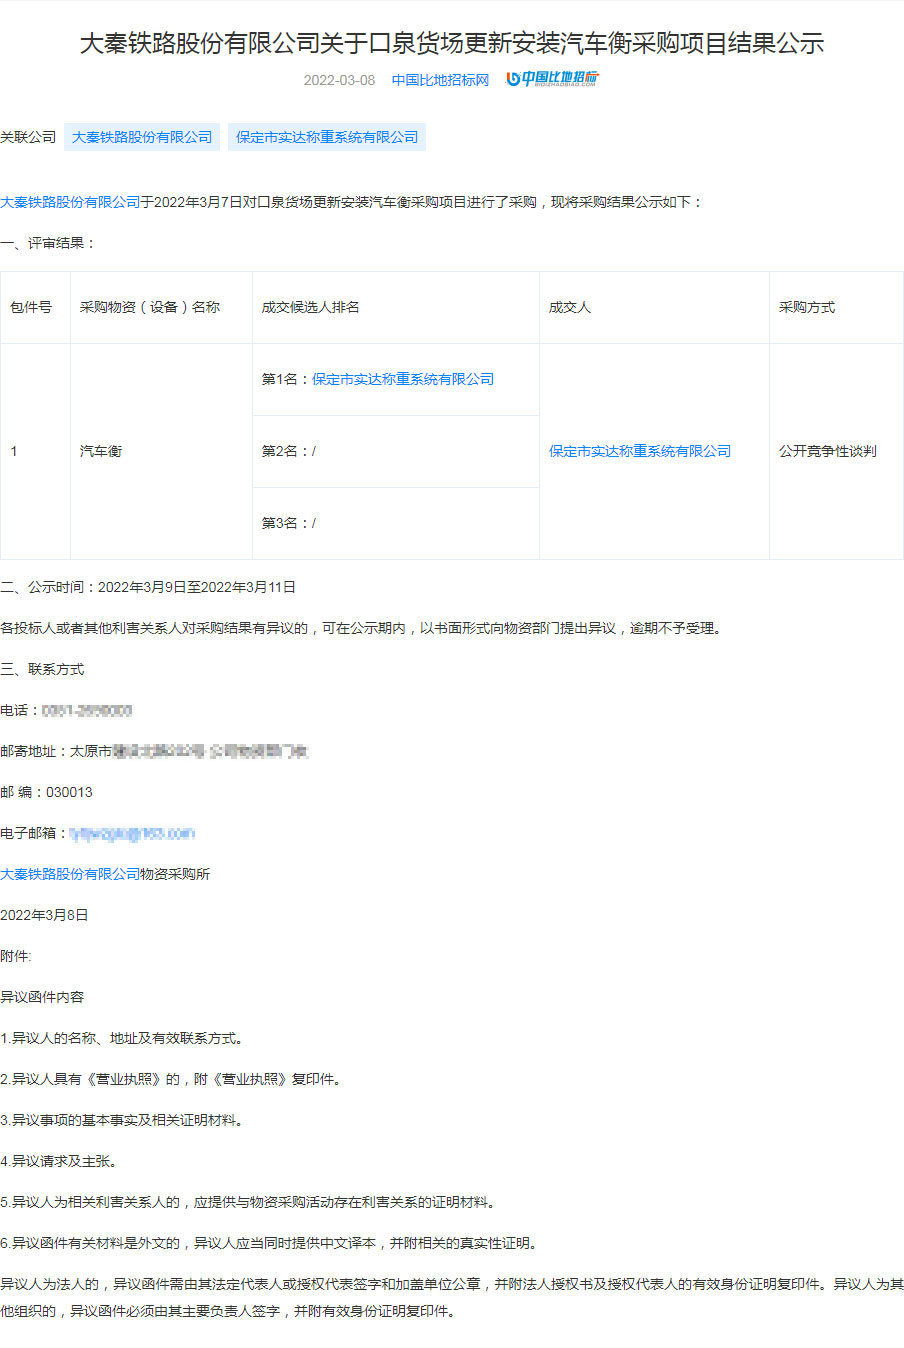Screen dimensions: 904x1348
Task: Click the 采购方式 table header
Action: (x=806, y=307)
